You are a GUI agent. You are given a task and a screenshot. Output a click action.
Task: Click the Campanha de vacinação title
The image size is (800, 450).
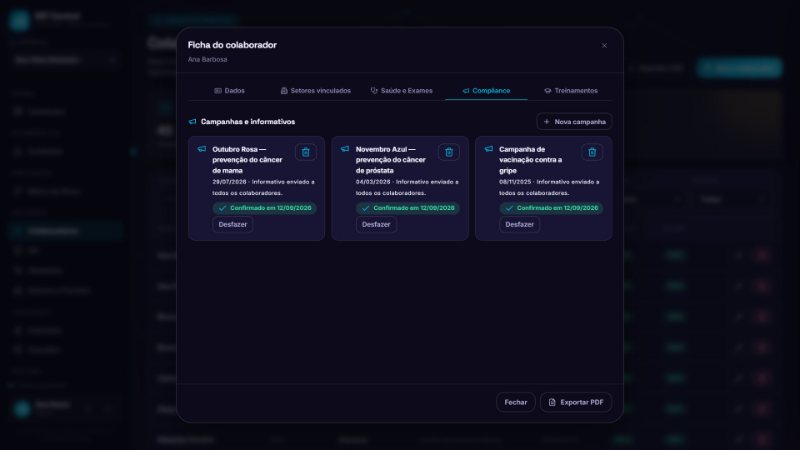click(x=531, y=160)
